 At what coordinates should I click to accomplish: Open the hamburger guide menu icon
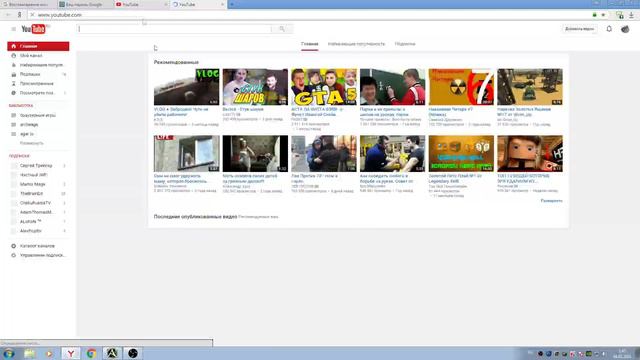tap(13, 29)
